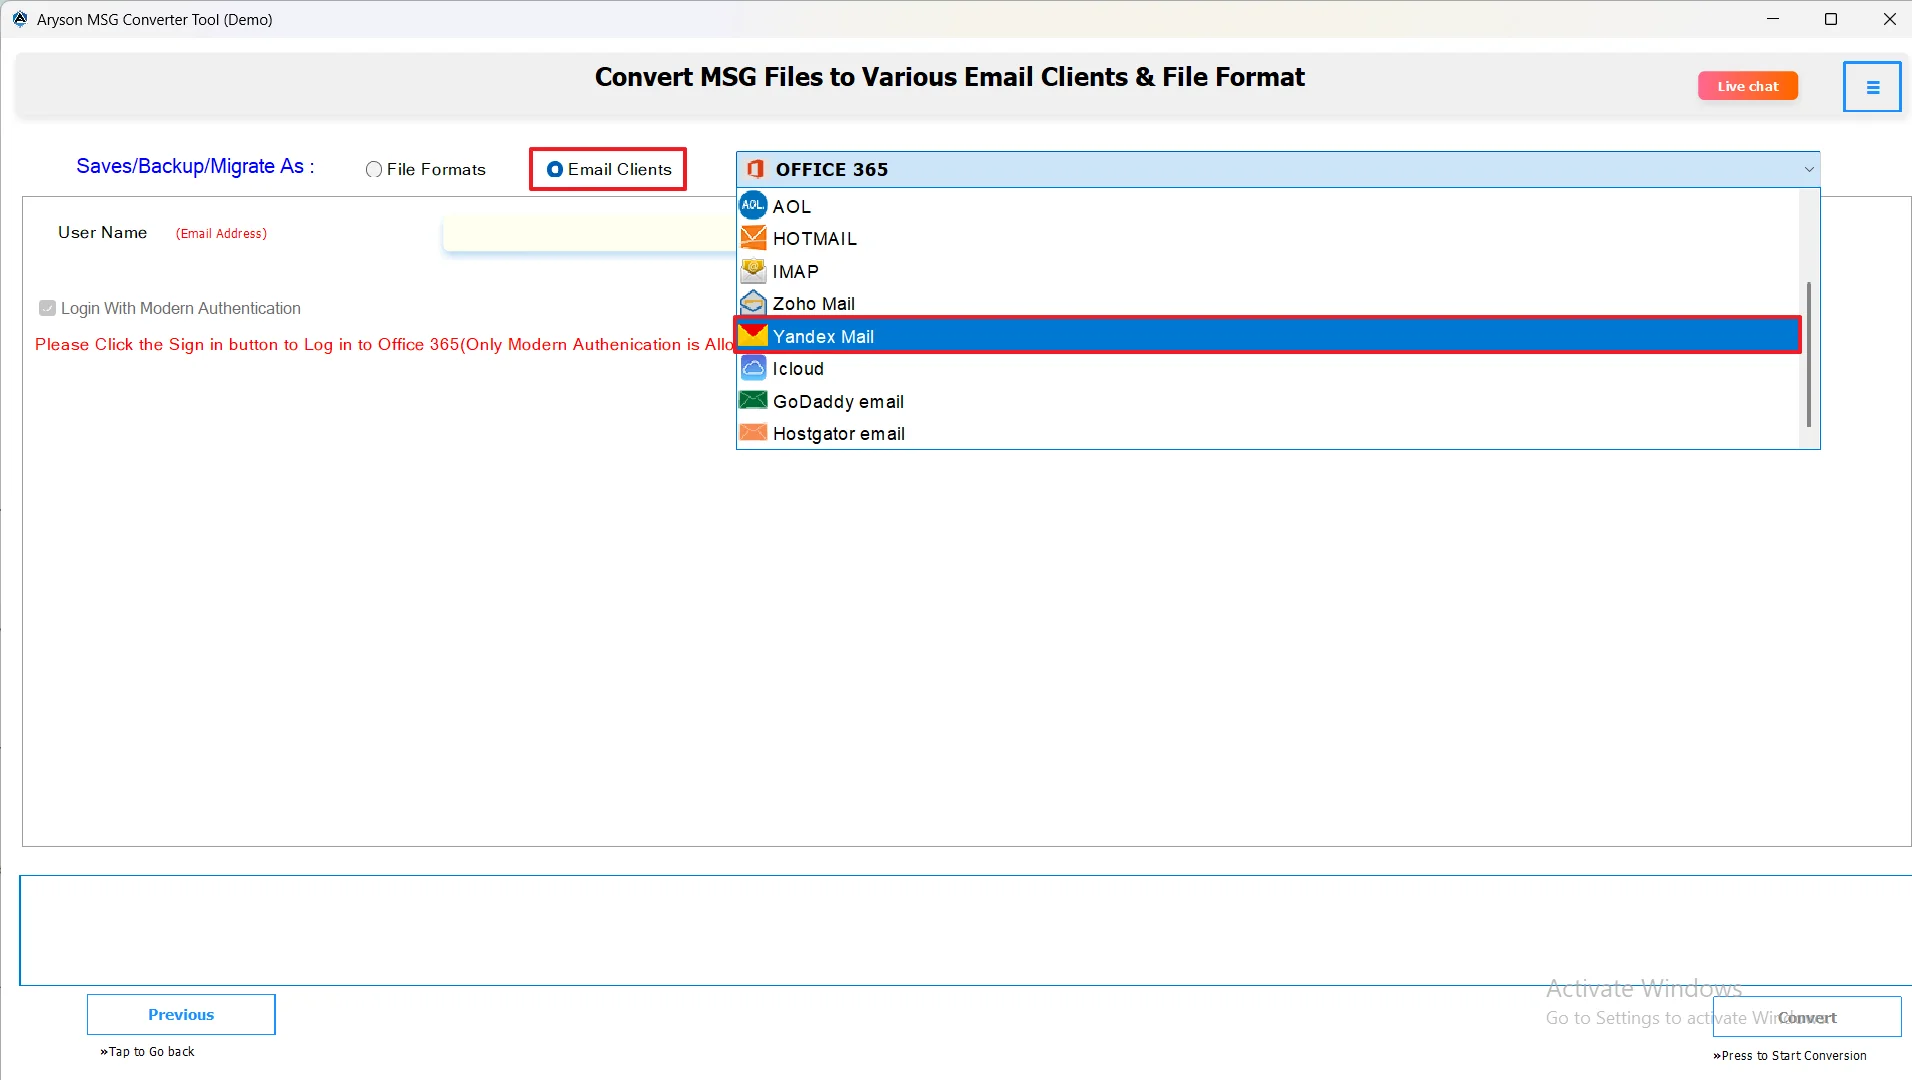Minimize the Aryson MSG Converter window
The height and width of the screenshot is (1080, 1912).
tap(1773, 19)
